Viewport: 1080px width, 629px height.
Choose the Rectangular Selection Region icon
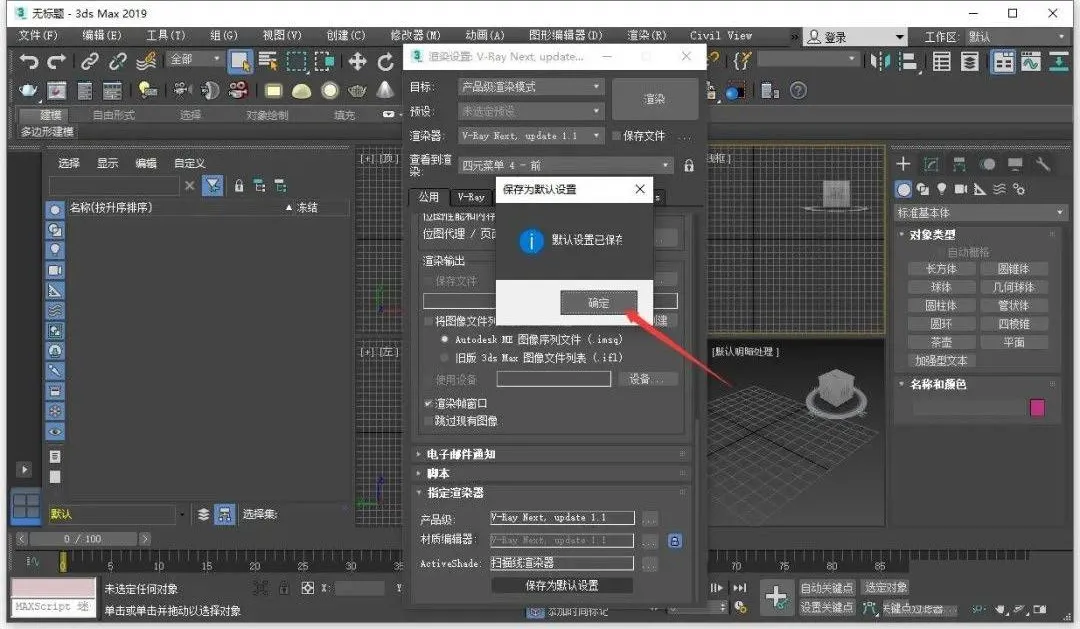pos(296,61)
